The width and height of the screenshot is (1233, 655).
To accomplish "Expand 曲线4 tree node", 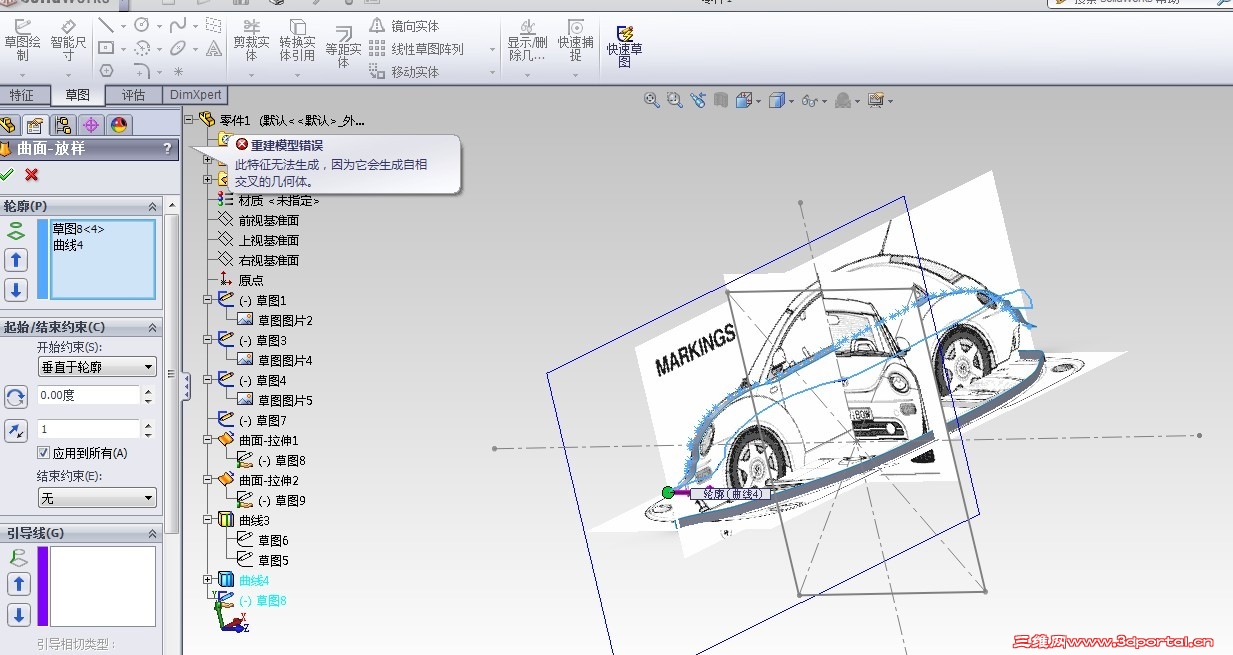I will pyautogui.click(x=208, y=580).
